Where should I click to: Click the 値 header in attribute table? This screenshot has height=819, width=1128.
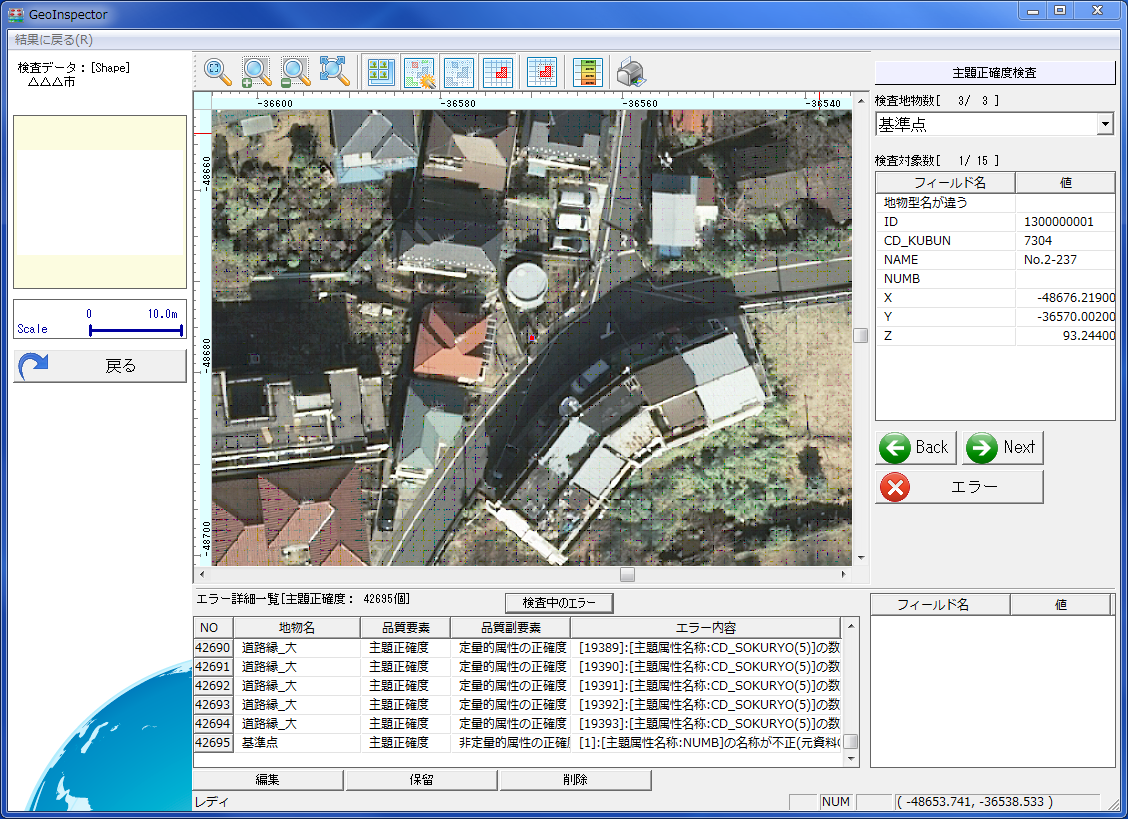pyautogui.click(x=1065, y=183)
